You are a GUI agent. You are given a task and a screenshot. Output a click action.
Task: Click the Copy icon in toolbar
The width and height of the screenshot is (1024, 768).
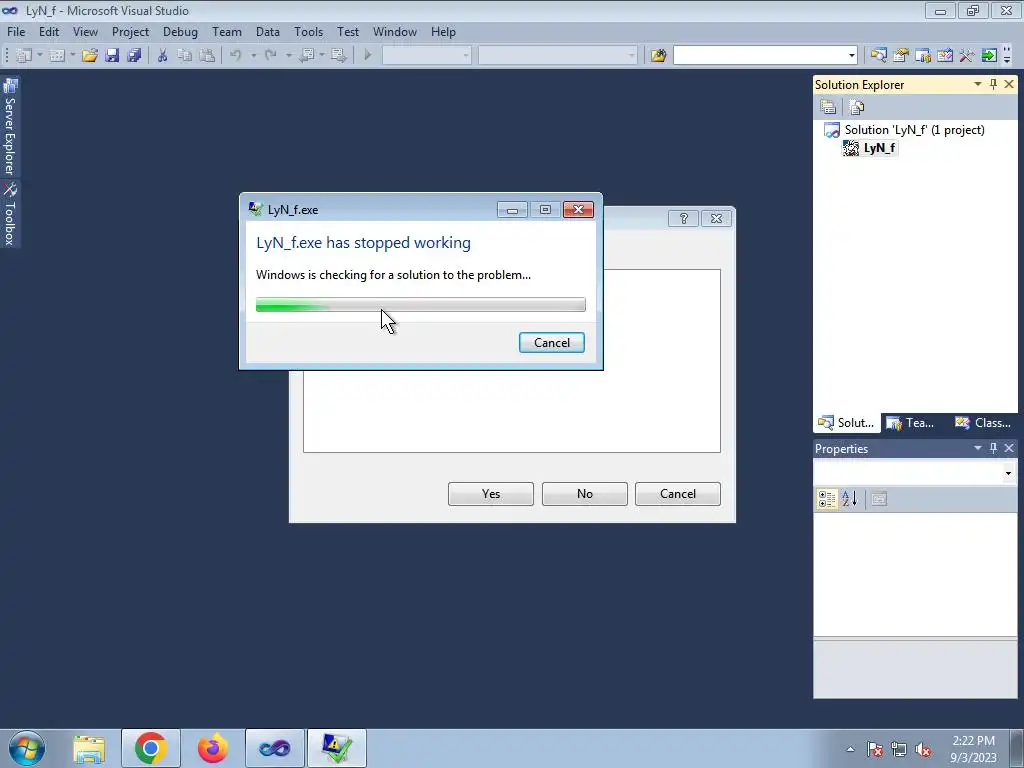185,56
